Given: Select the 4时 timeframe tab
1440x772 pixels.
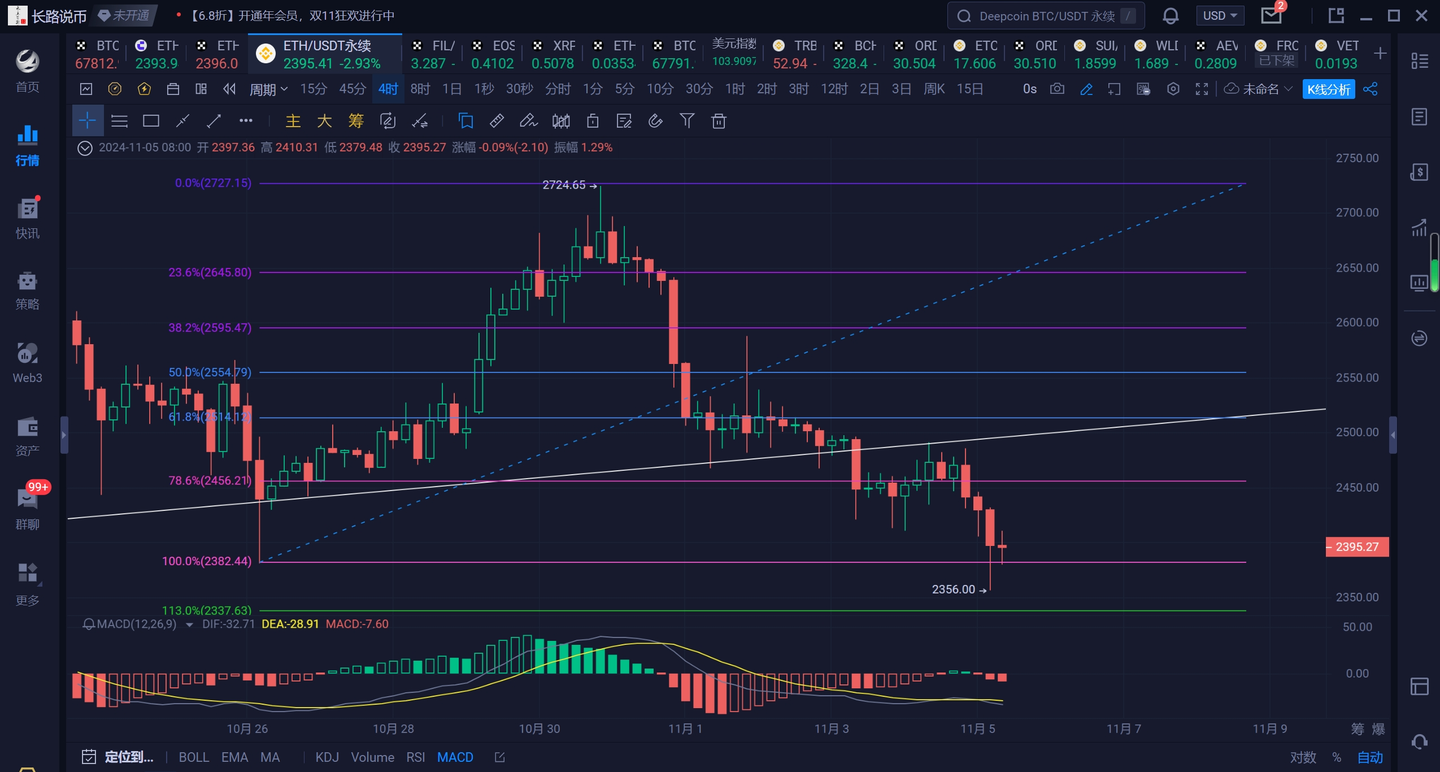Looking at the screenshot, I should (388, 89).
